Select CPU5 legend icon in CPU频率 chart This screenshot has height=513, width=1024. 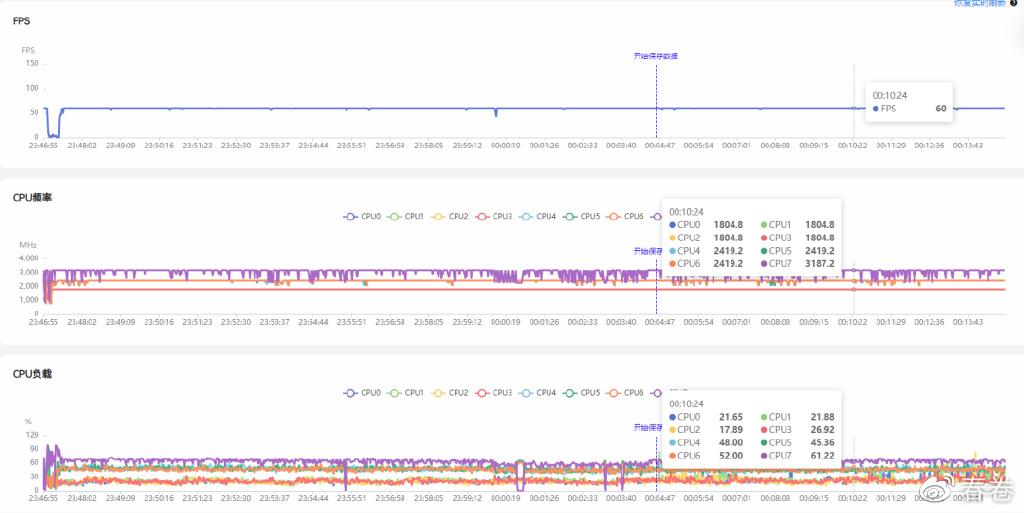pyautogui.click(x=571, y=216)
